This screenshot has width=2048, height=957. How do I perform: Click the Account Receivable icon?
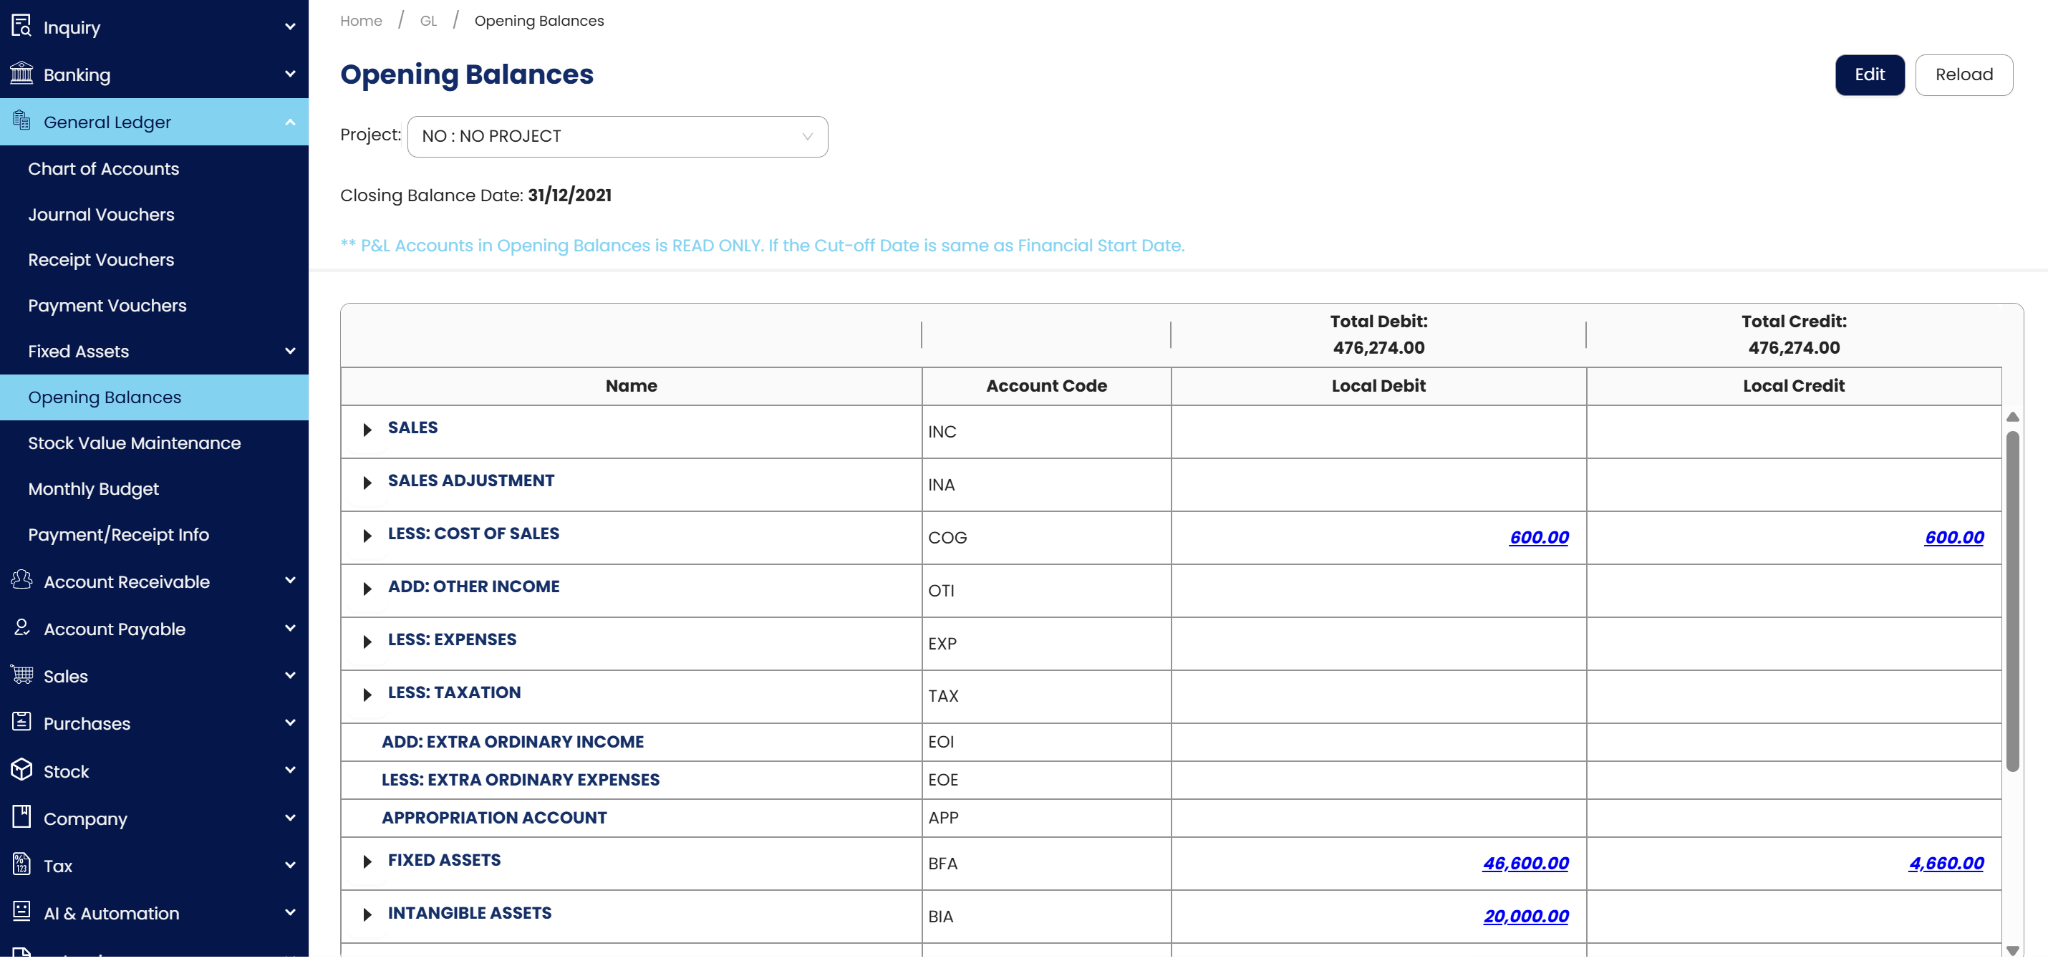21,580
